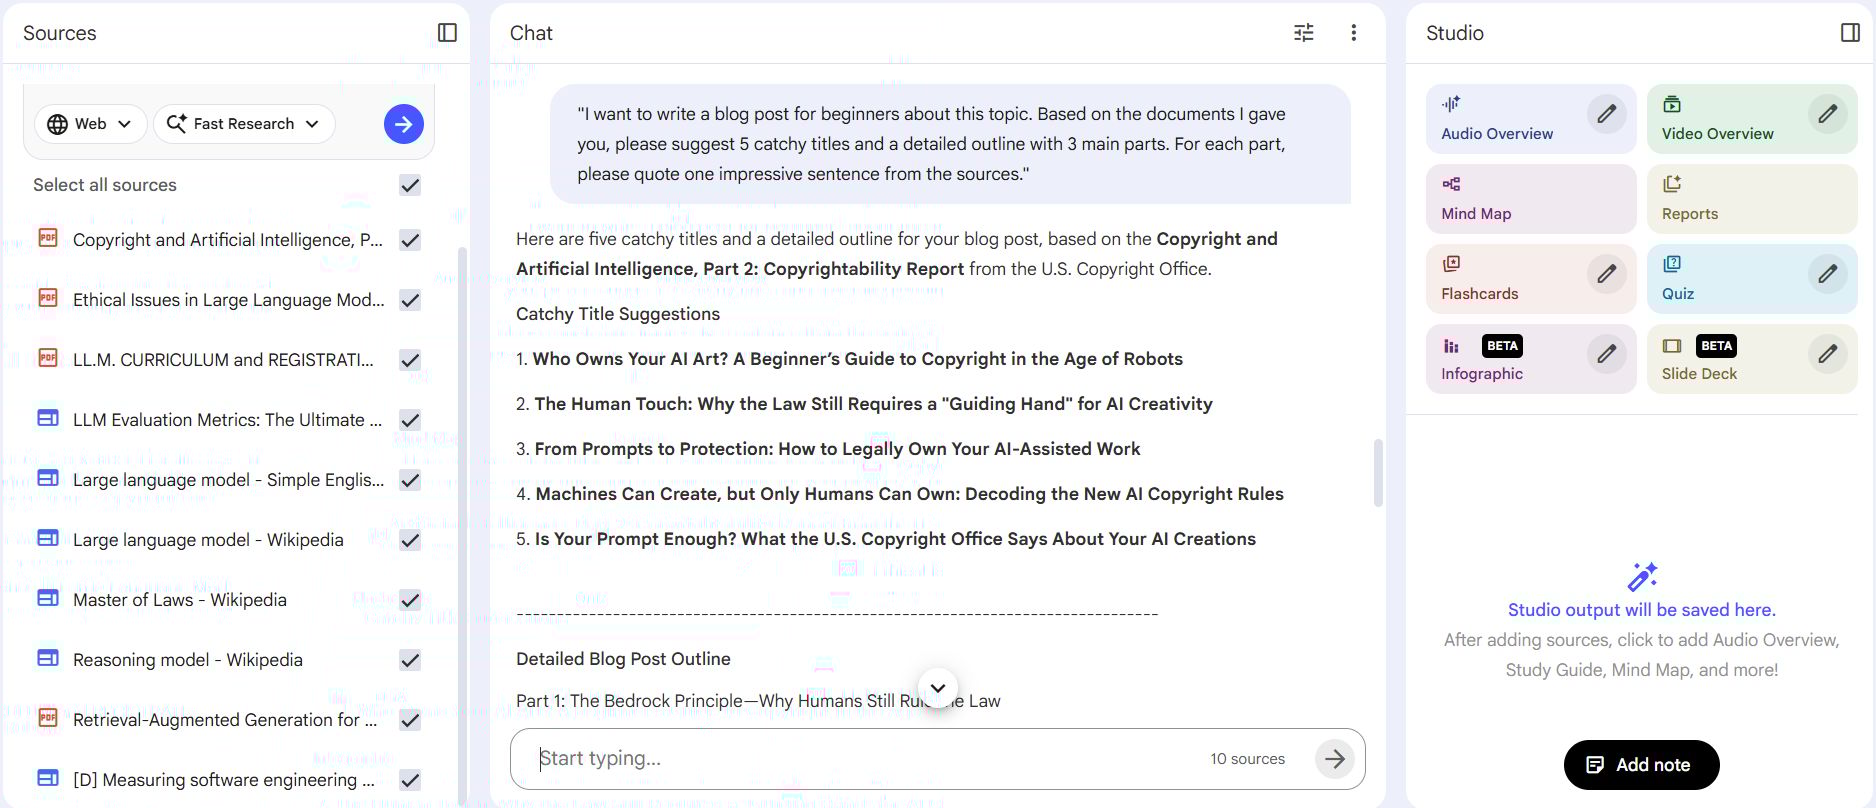Uncheck Retrieval-Augmented Generation source checkbox
Viewport: 1876px width, 808px height.
[410, 720]
